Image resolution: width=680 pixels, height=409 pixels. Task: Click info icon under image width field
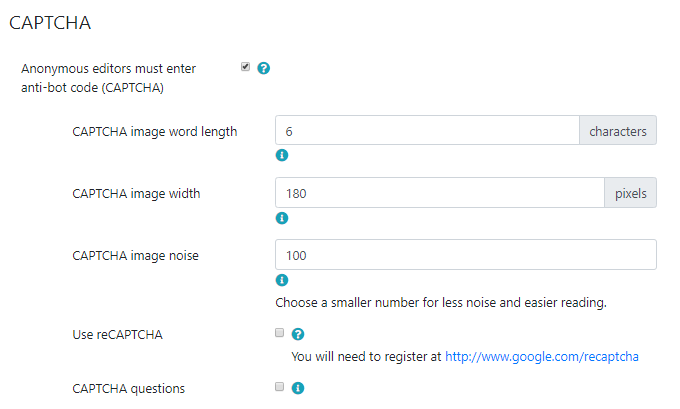(x=282, y=218)
